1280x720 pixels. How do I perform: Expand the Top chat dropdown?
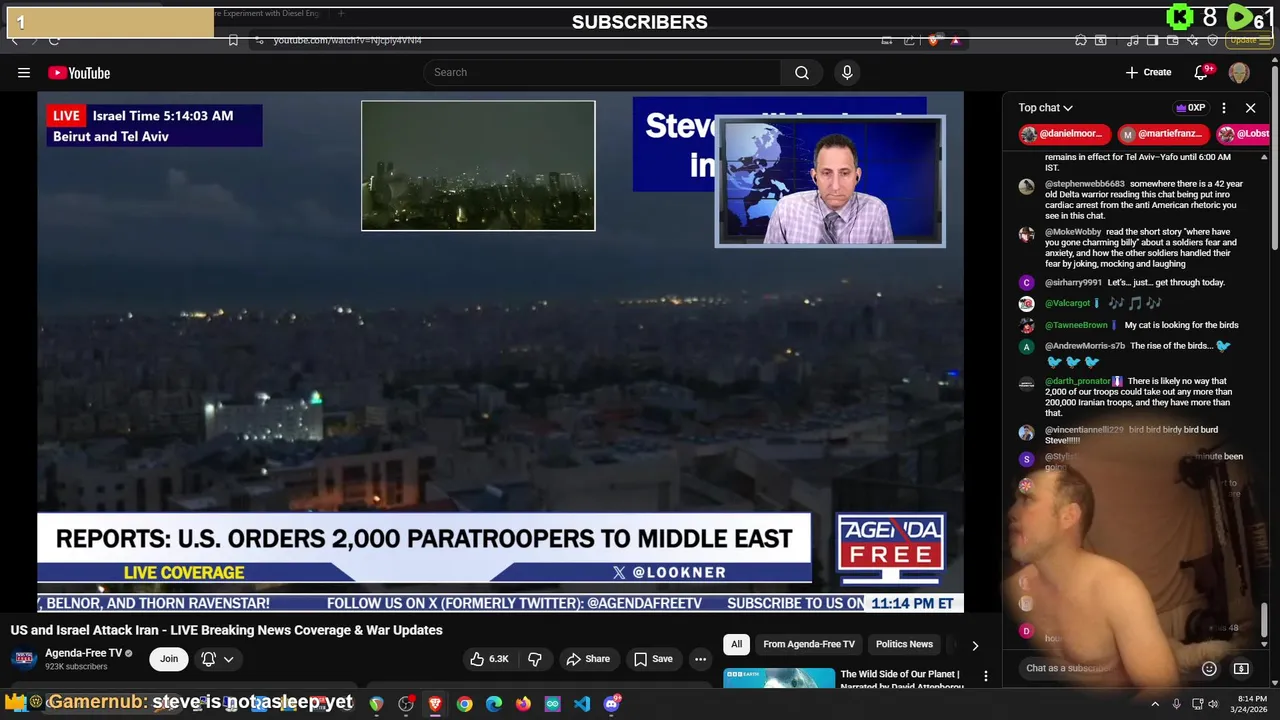pyautogui.click(x=1045, y=107)
